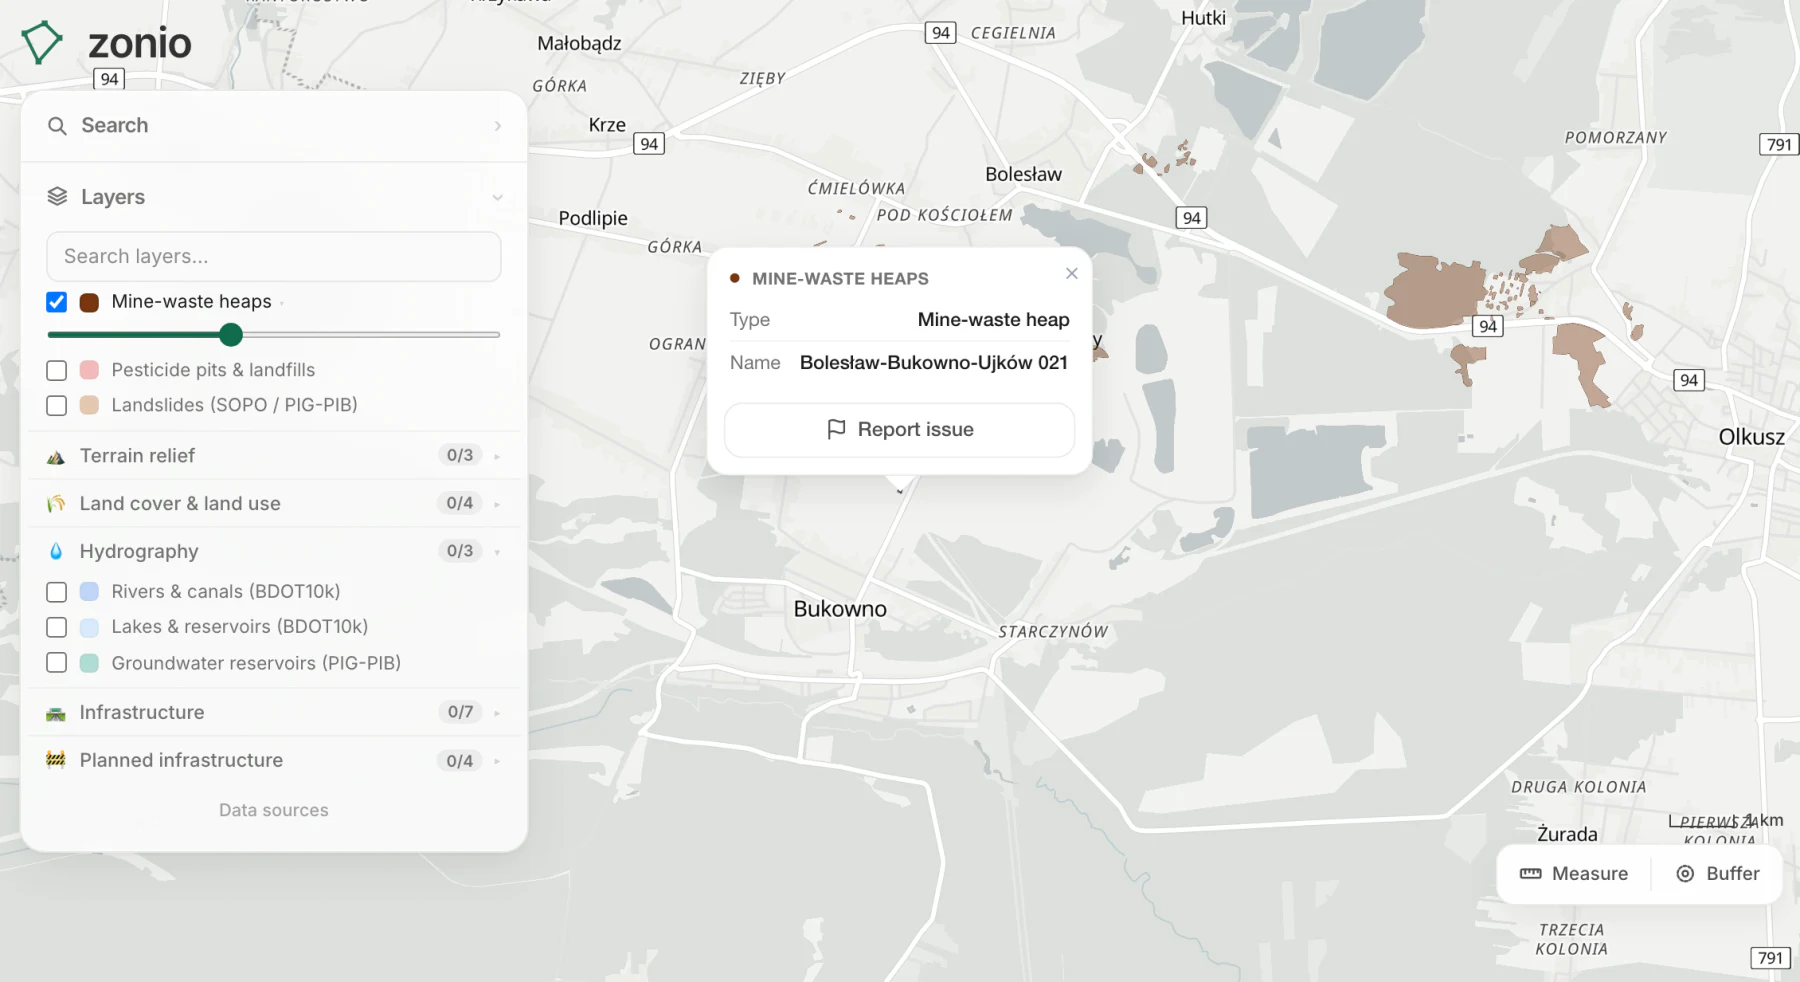This screenshot has height=982, width=1800.
Task: Click the Measure ruler icon
Action: (1530, 874)
